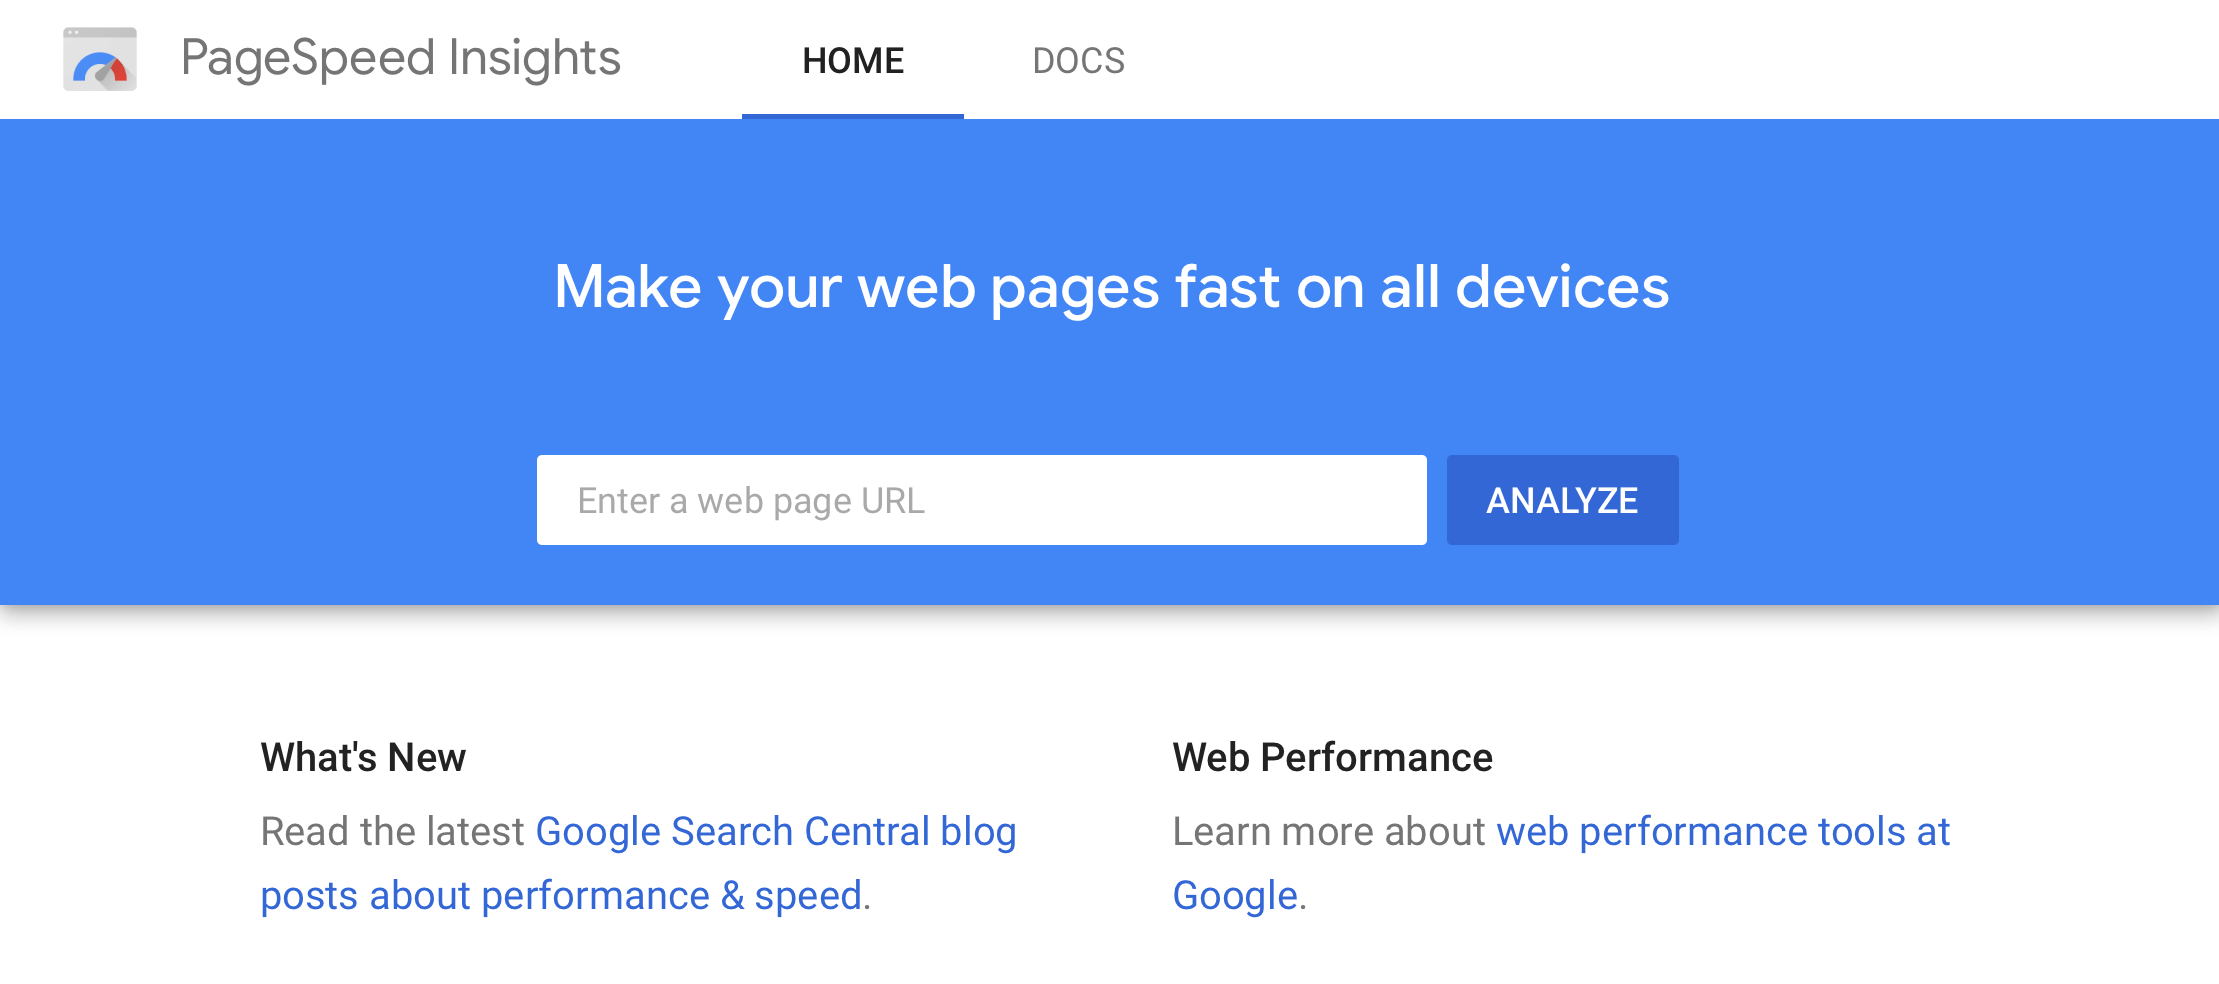2219x984 pixels.
Task: Click the word Google ending the performance link
Action: (1235, 896)
